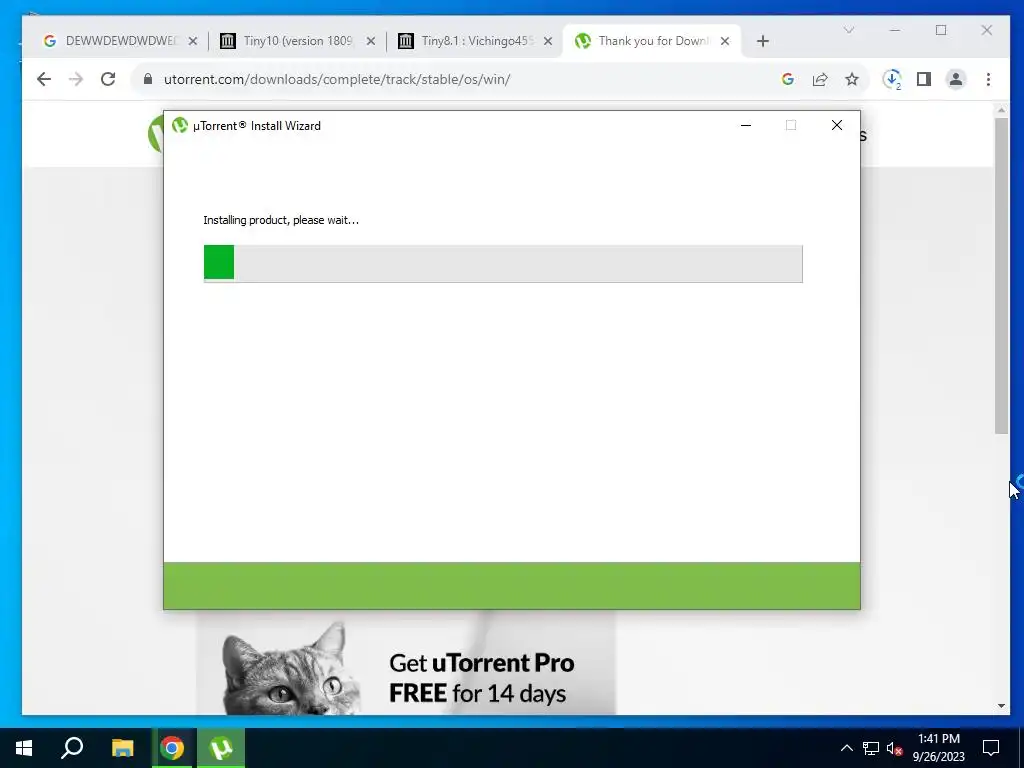
Task: Go back with Chrome's back arrow
Action: [44, 79]
